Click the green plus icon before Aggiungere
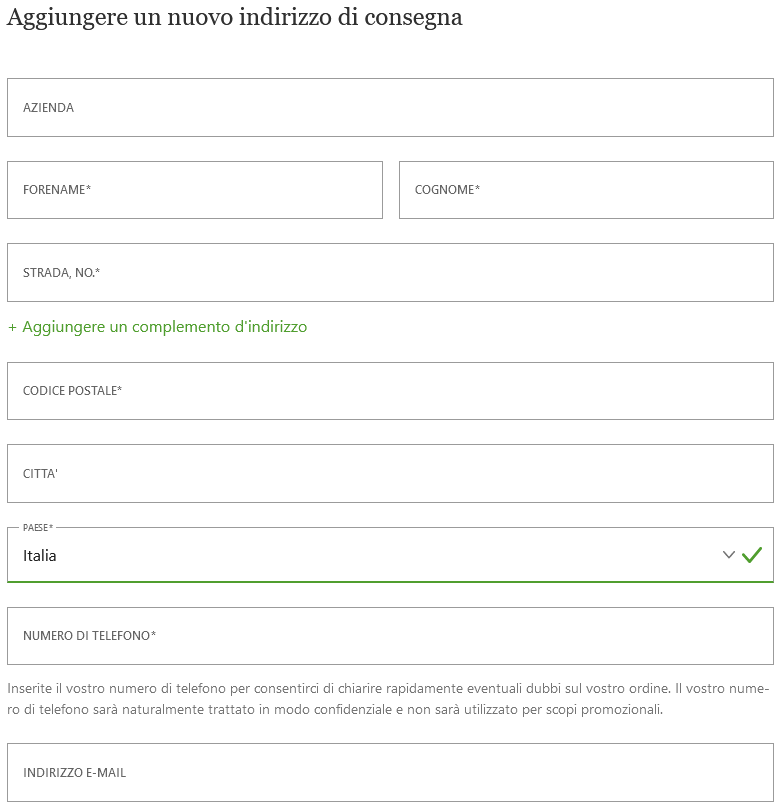This screenshot has height=811, width=781. pos(12,327)
